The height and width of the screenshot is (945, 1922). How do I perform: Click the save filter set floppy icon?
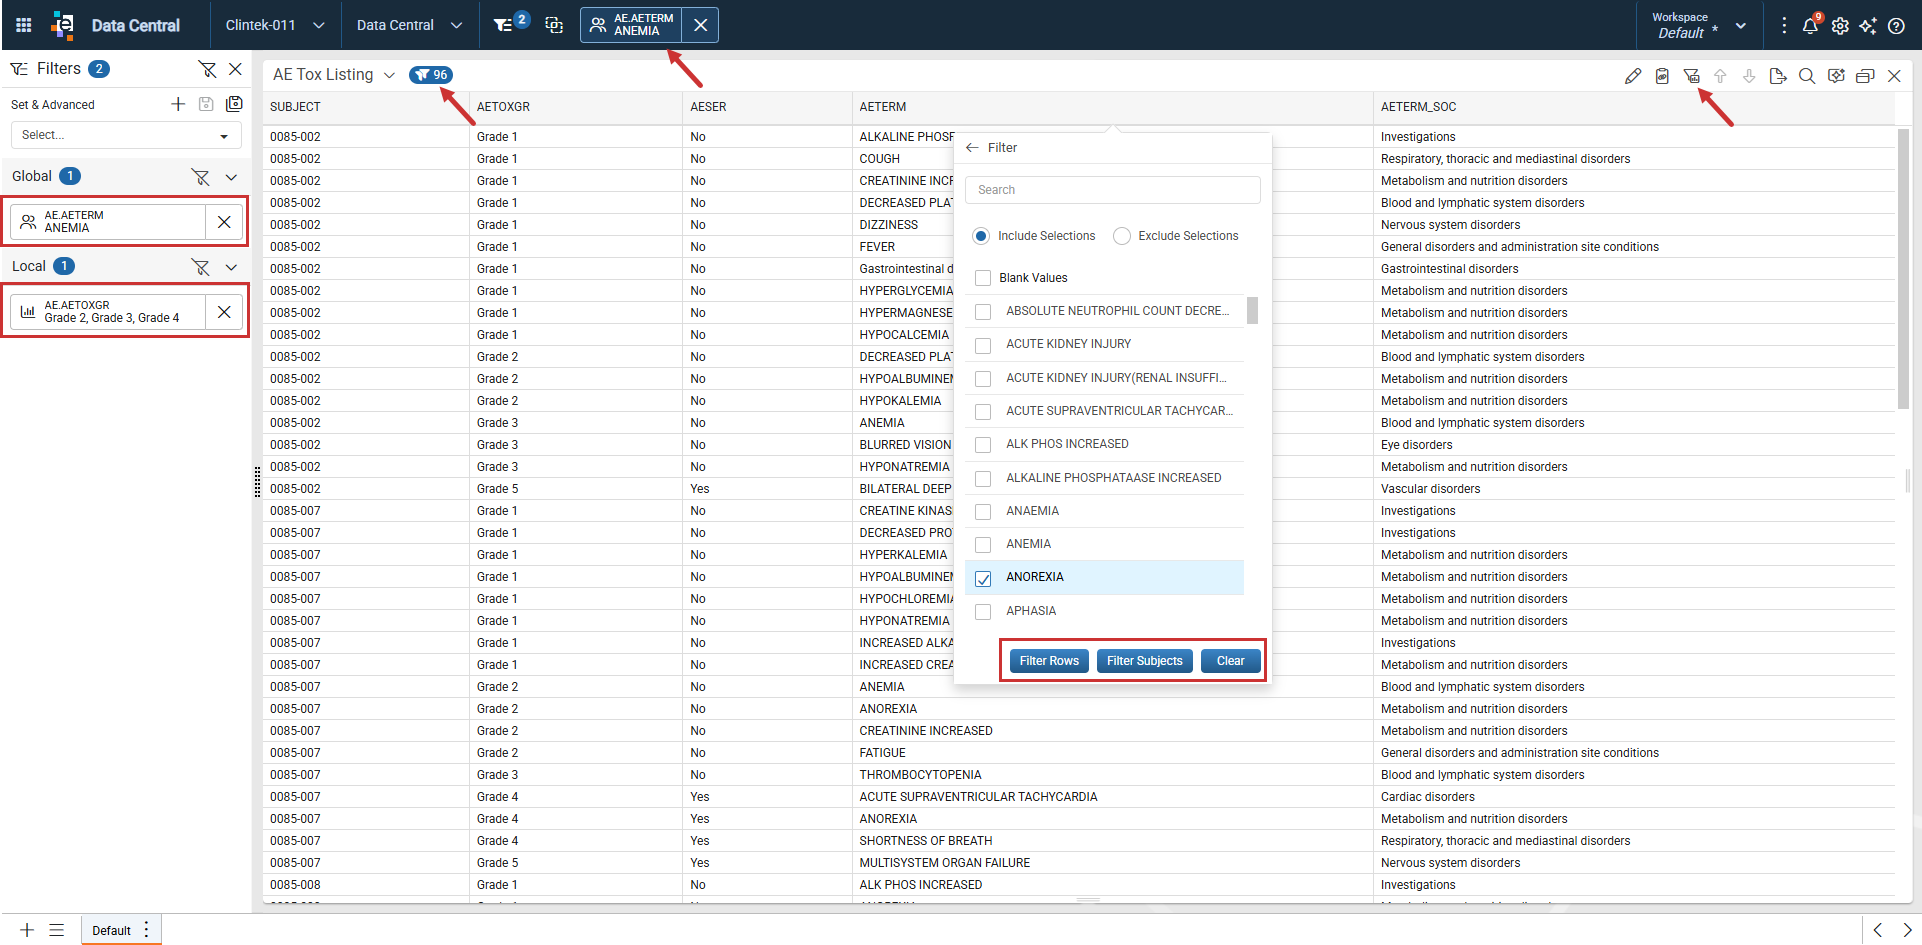206,104
